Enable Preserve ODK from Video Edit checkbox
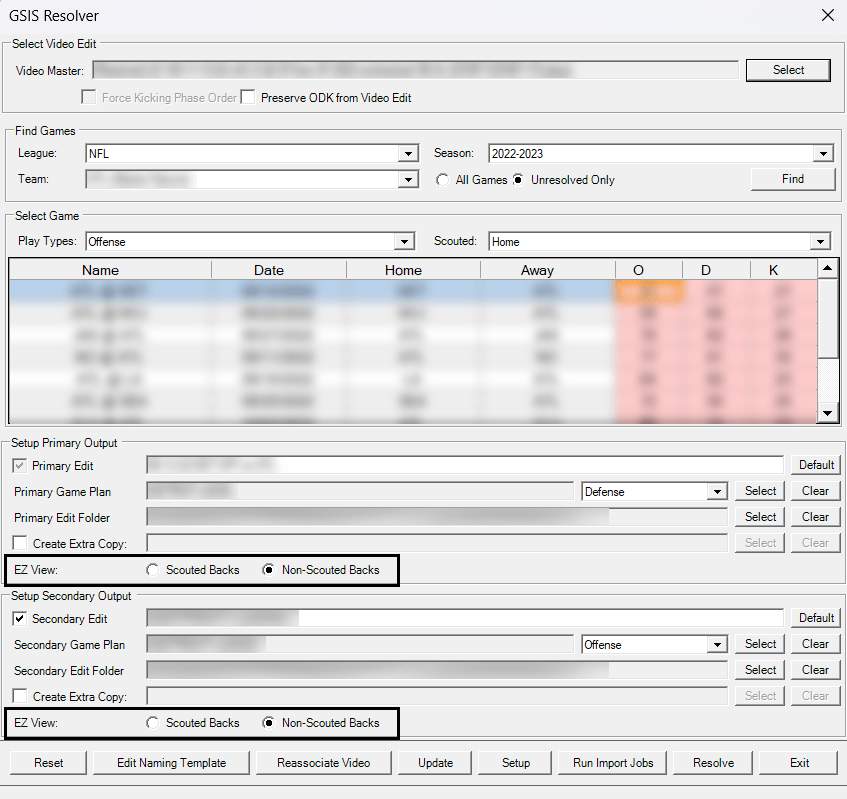Screen dimensions: 847x799 (248, 97)
